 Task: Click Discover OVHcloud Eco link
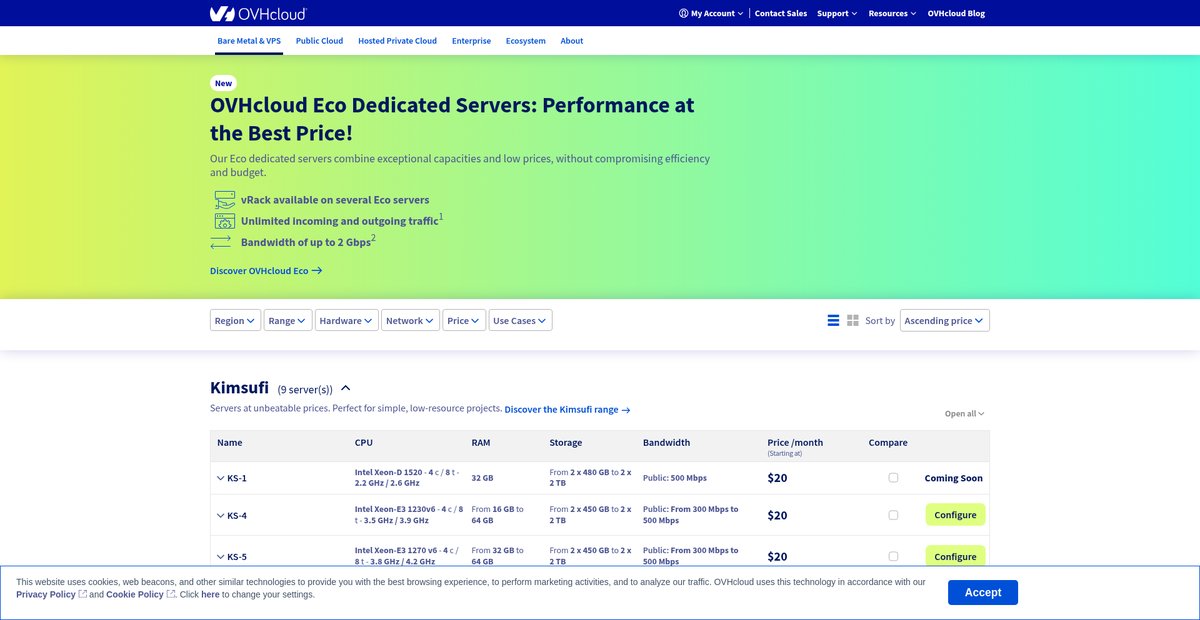click(266, 271)
